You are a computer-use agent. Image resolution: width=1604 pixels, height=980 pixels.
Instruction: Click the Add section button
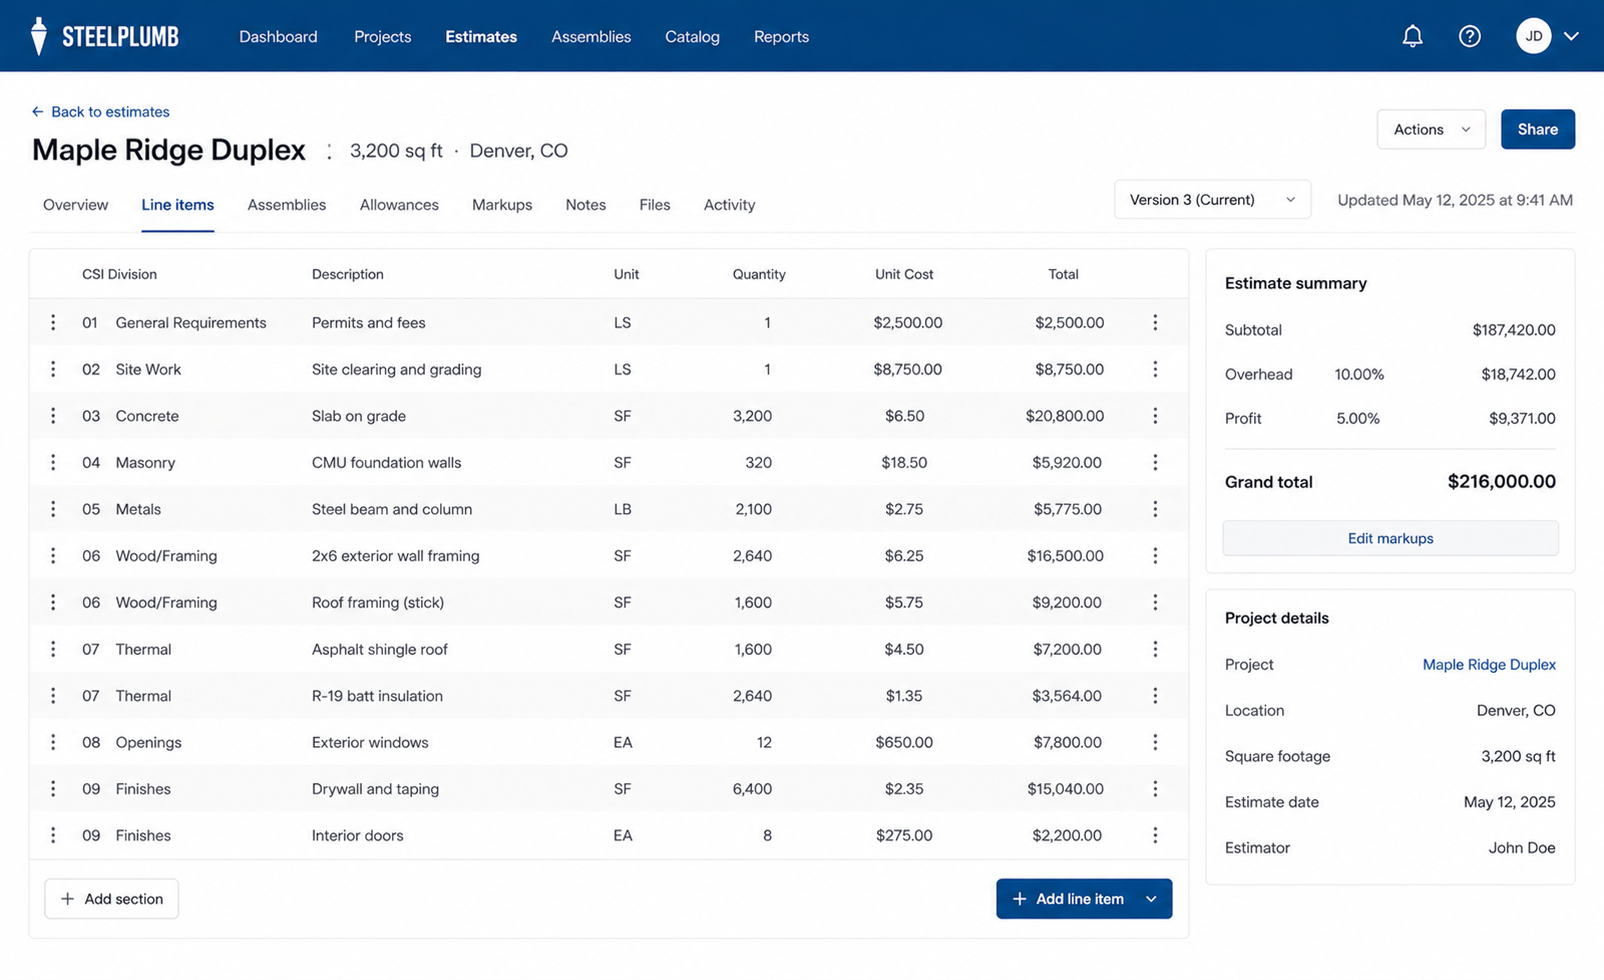click(x=111, y=899)
